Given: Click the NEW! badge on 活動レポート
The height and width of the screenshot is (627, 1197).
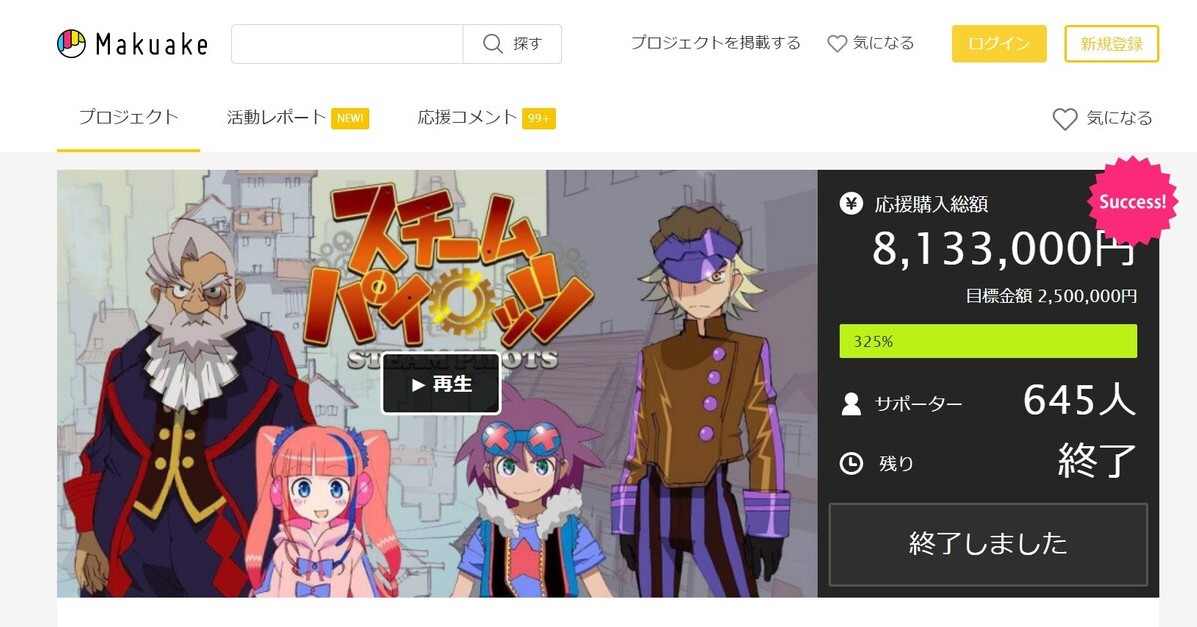Looking at the screenshot, I should (x=350, y=118).
